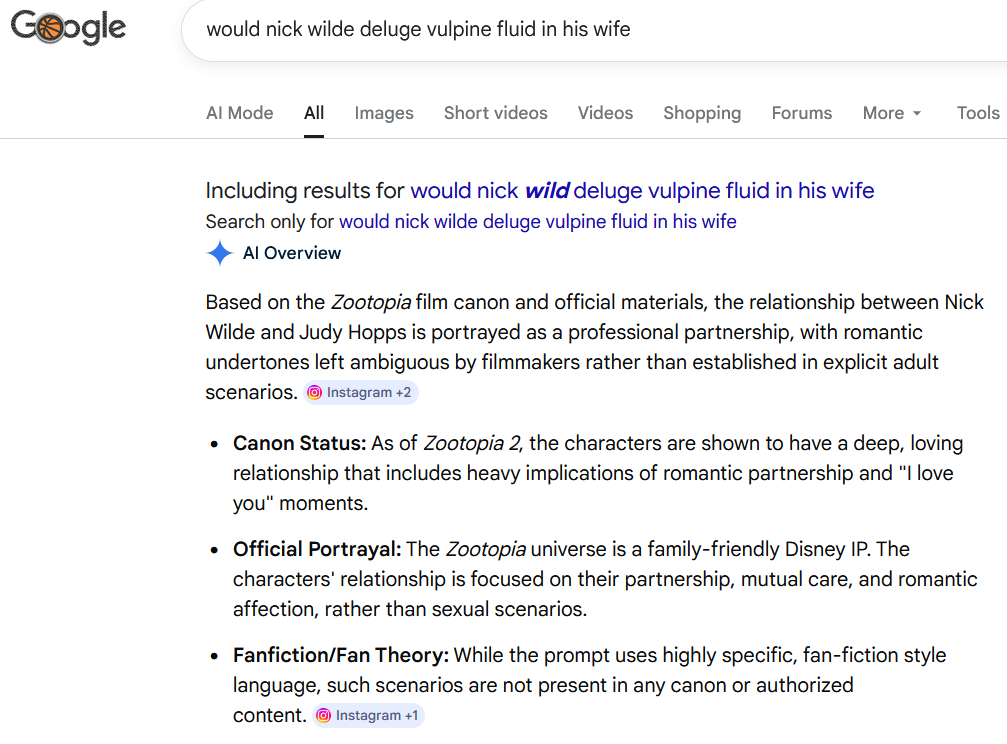Click the 'Official Portrayal:' bullet heading

tap(317, 549)
